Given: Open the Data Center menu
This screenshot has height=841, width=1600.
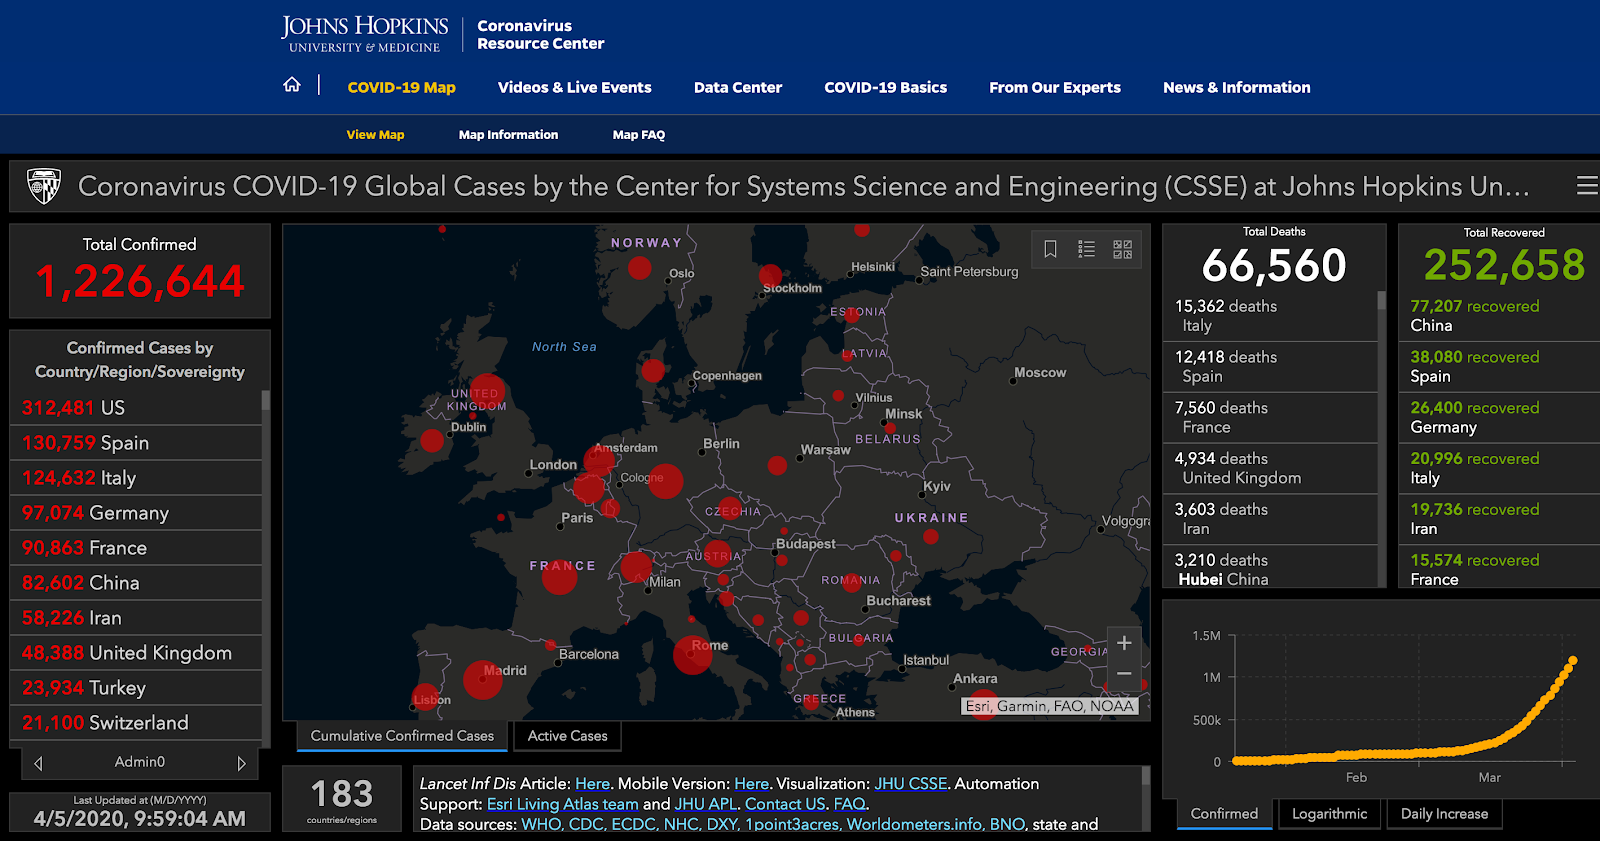Looking at the screenshot, I should [738, 88].
